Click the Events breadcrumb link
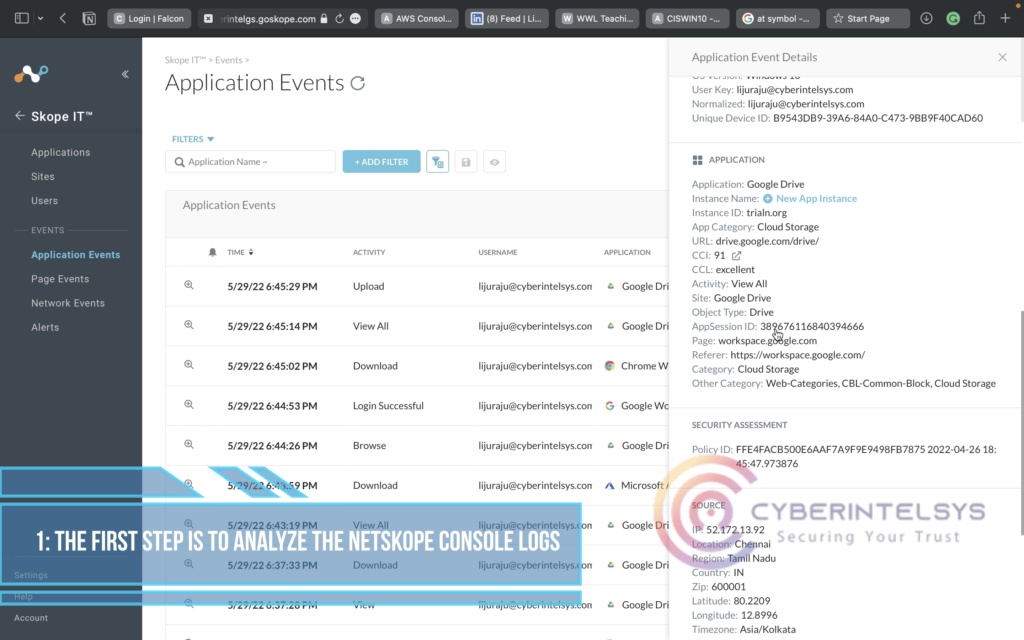Image resolution: width=1024 pixels, height=640 pixels. click(229, 60)
